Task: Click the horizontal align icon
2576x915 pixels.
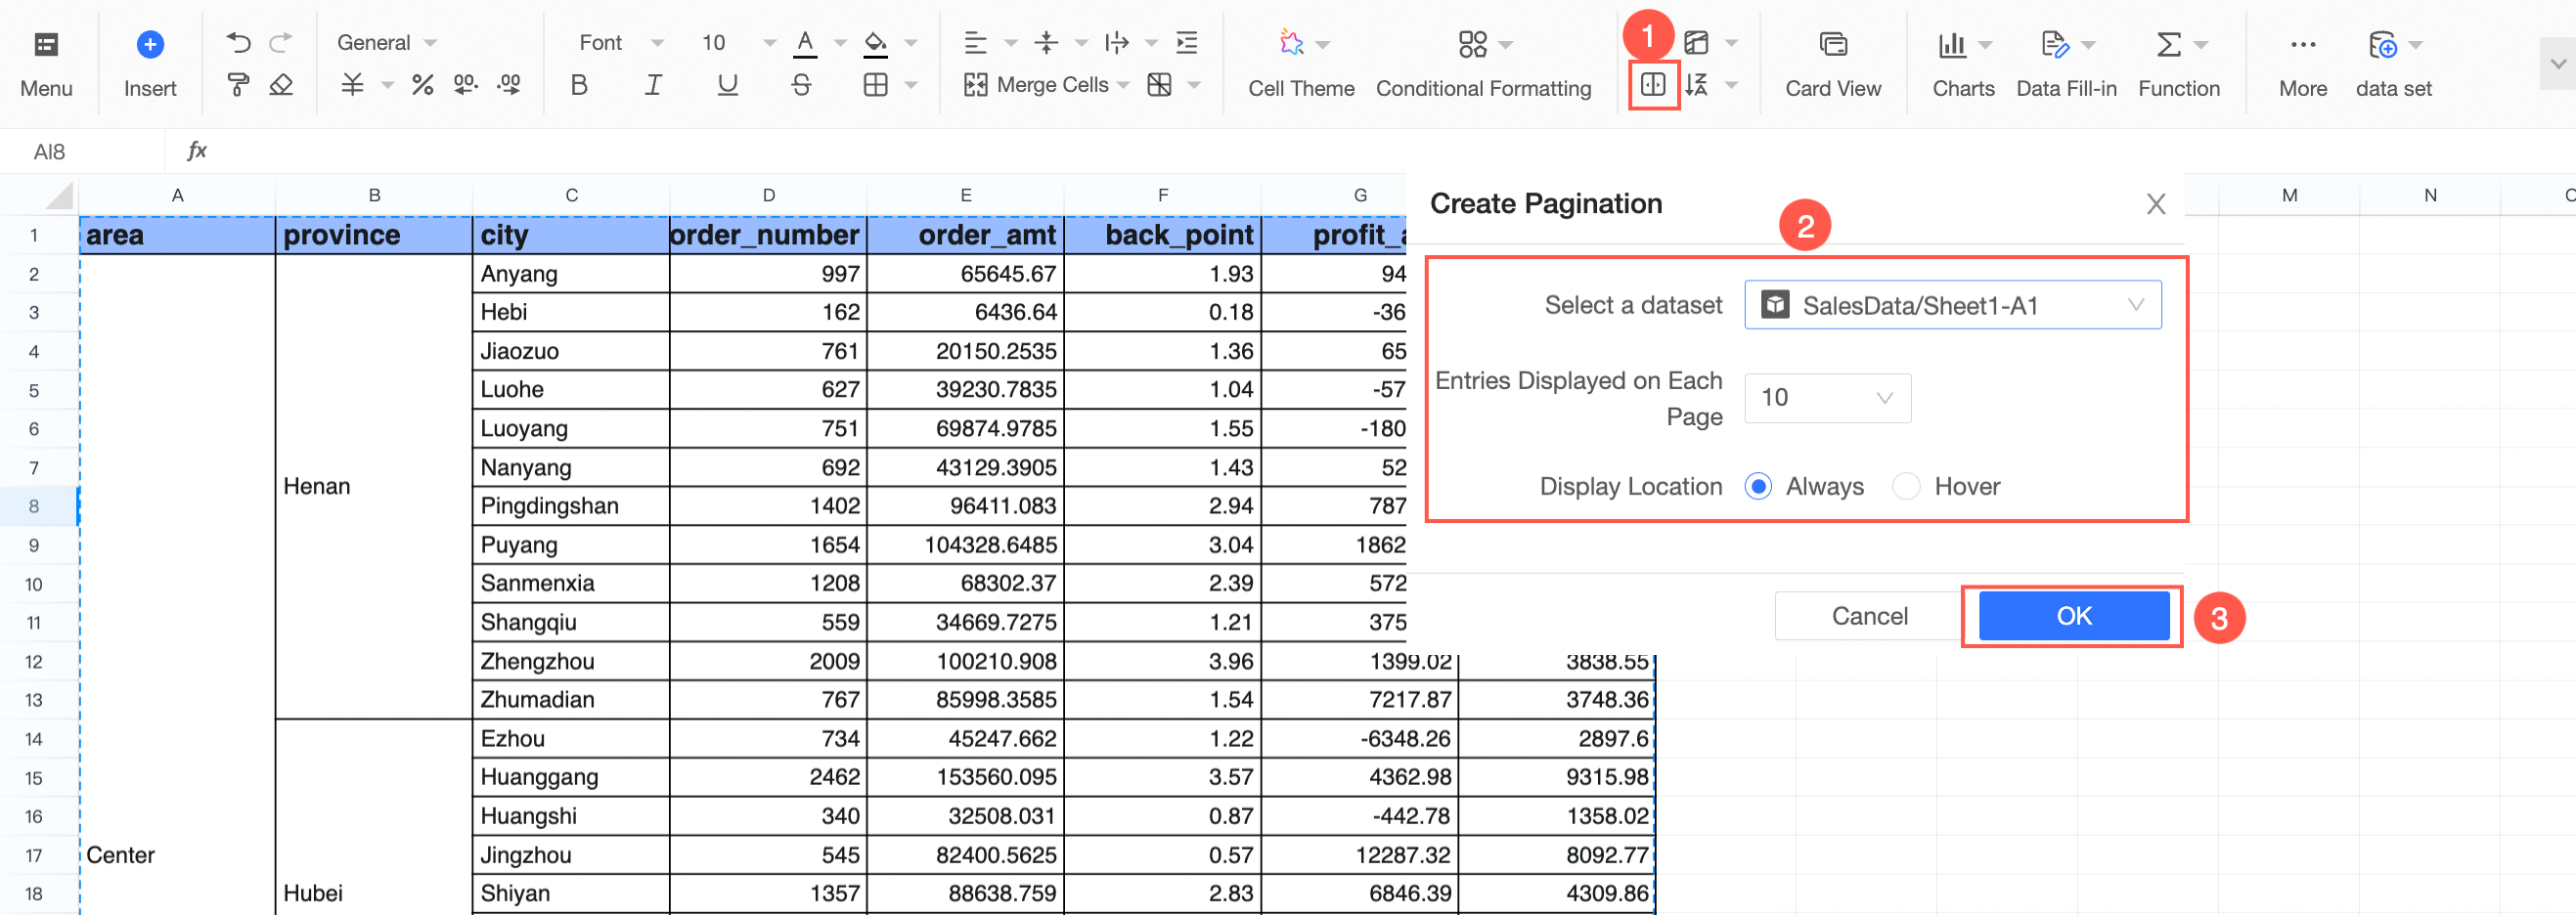Action: coord(975,42)
